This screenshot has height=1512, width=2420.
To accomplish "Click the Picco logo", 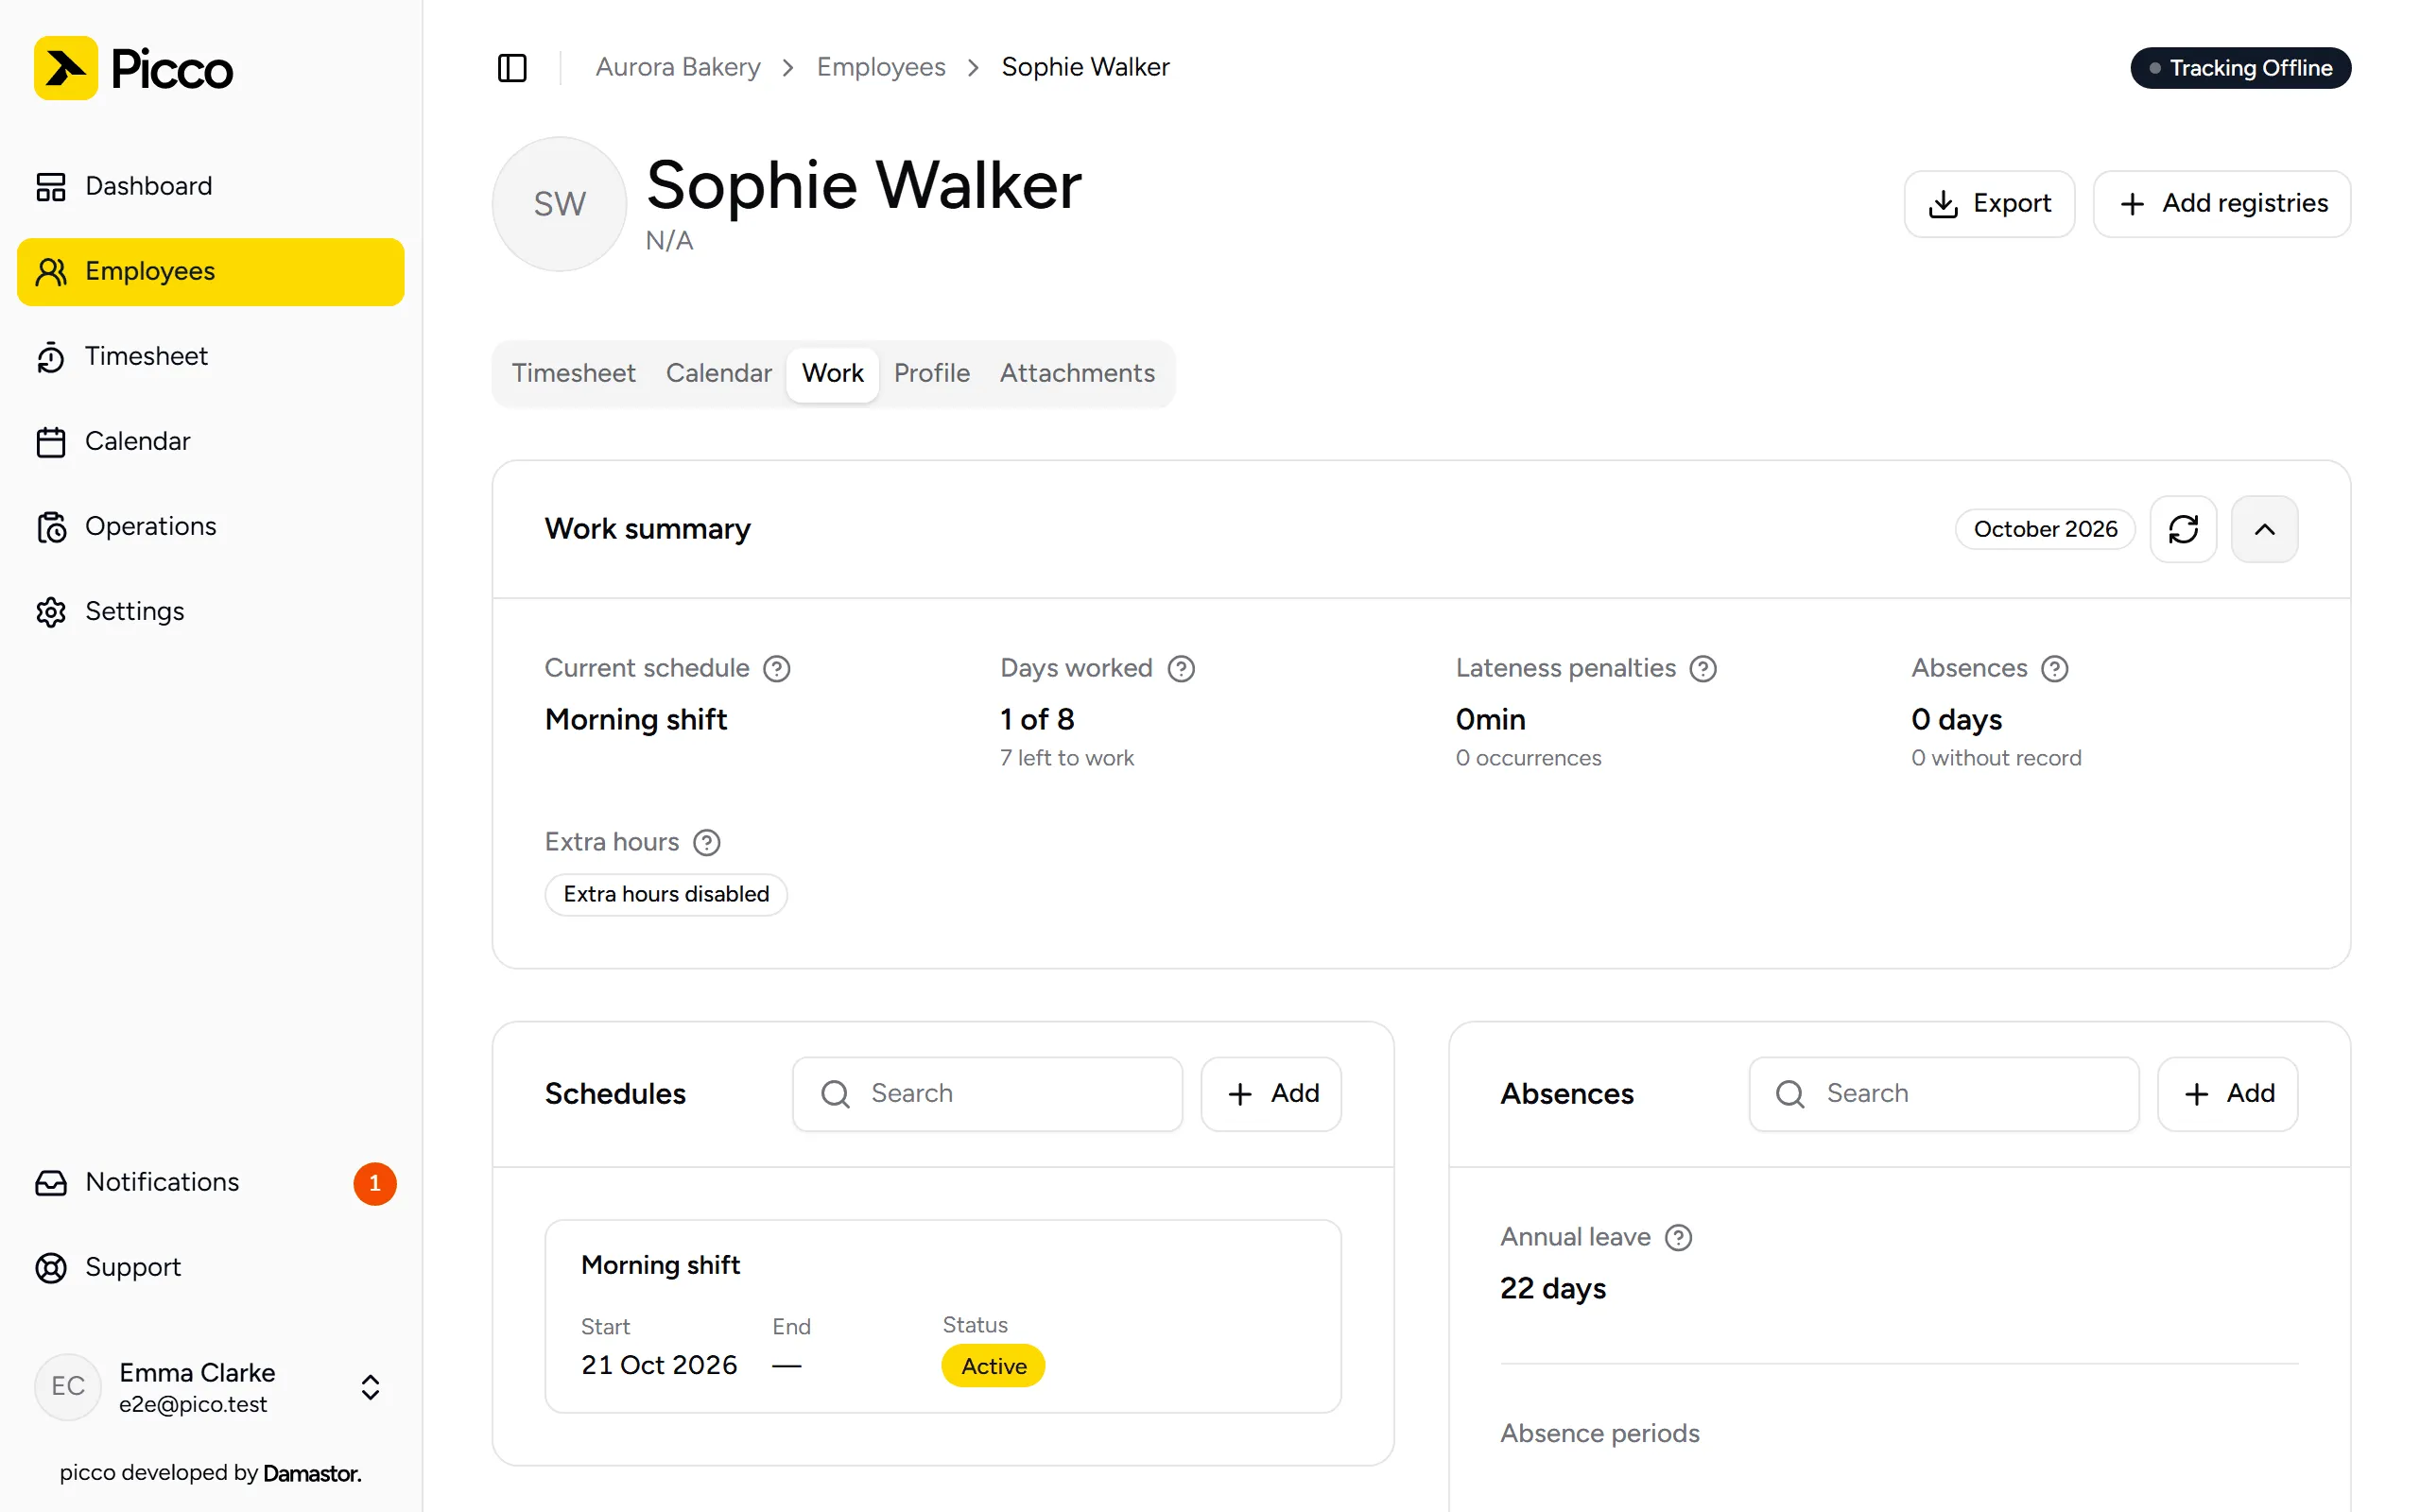I will pos(133,68).
